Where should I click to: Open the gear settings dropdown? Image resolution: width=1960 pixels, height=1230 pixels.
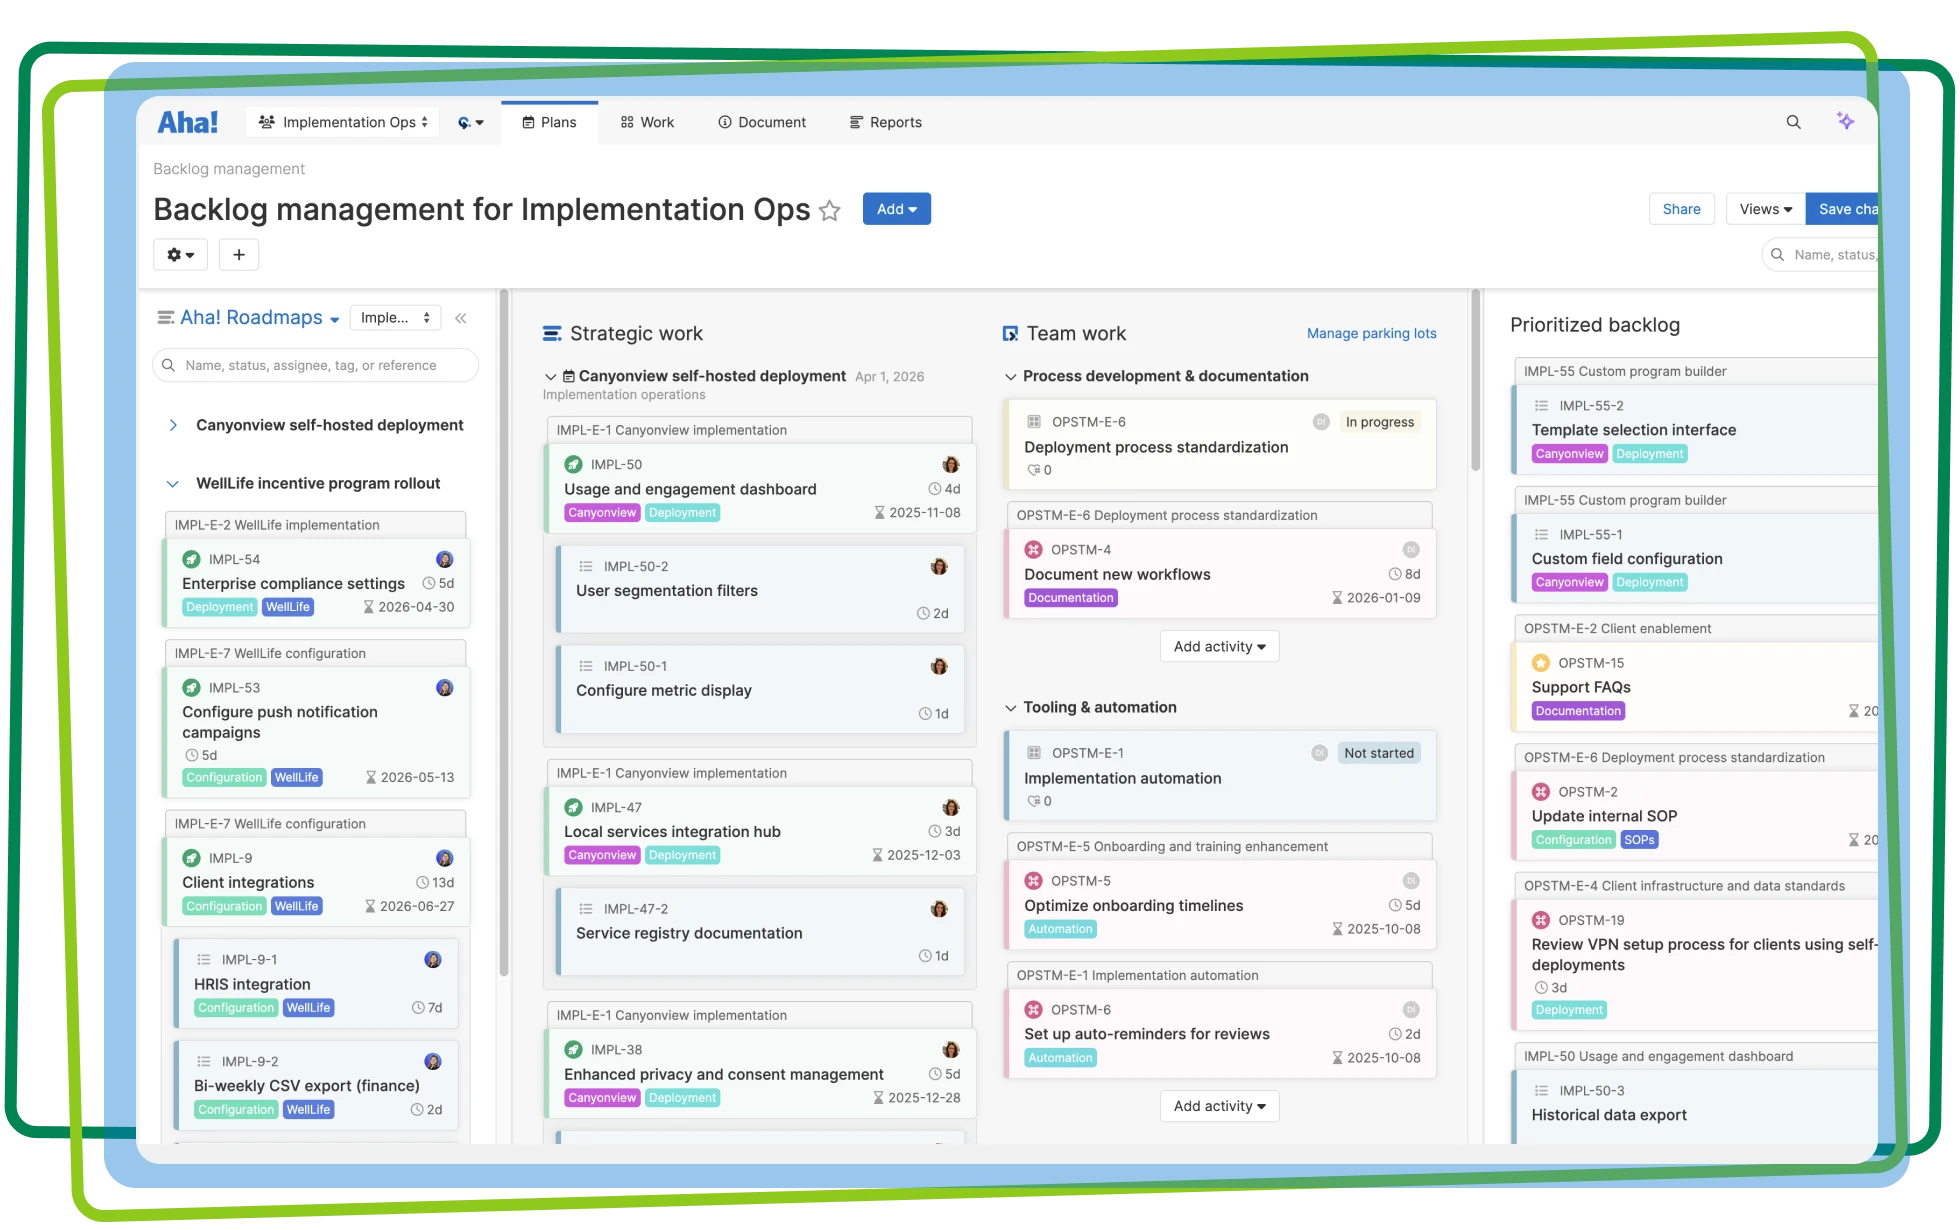180,255
